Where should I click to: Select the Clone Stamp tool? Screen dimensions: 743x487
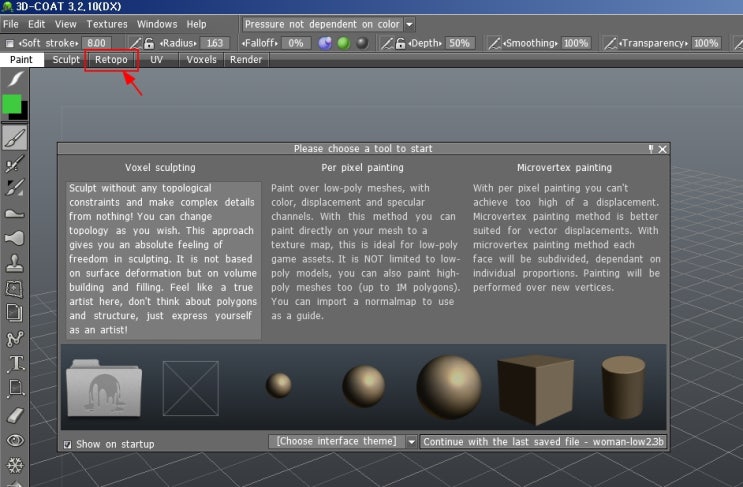[15, 263]
